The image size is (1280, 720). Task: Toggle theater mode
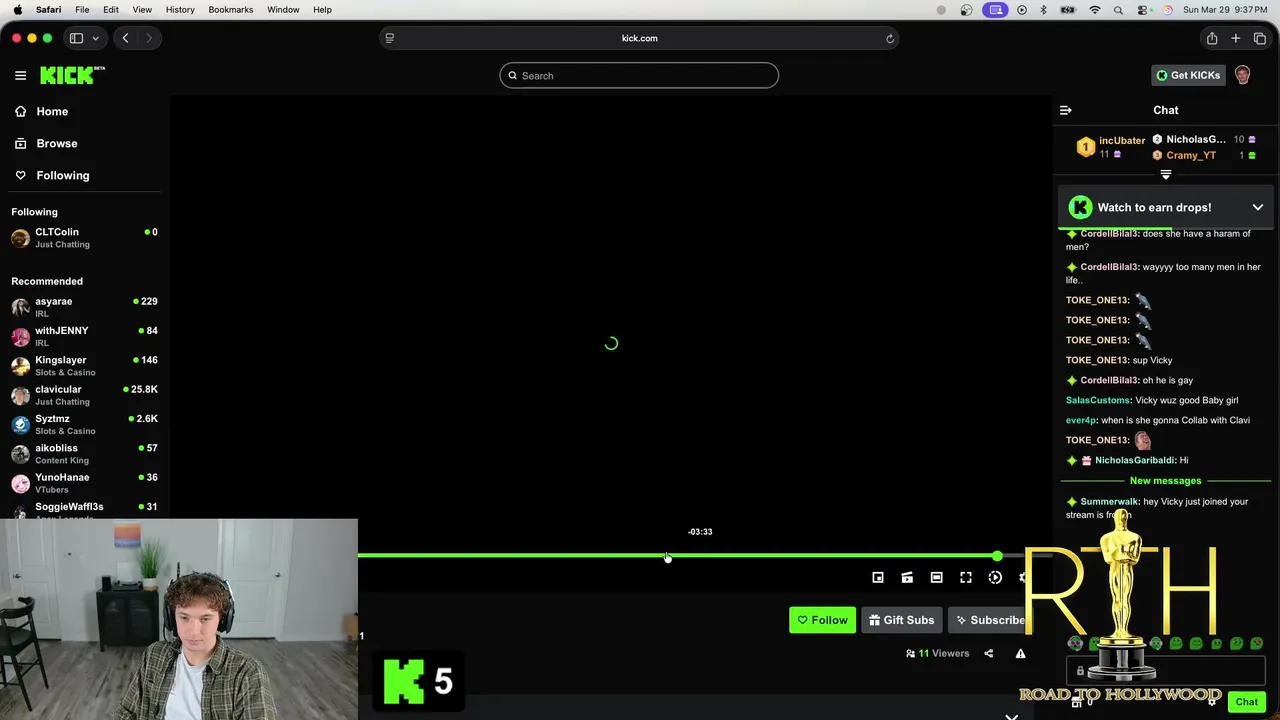(x=936, y=577)
